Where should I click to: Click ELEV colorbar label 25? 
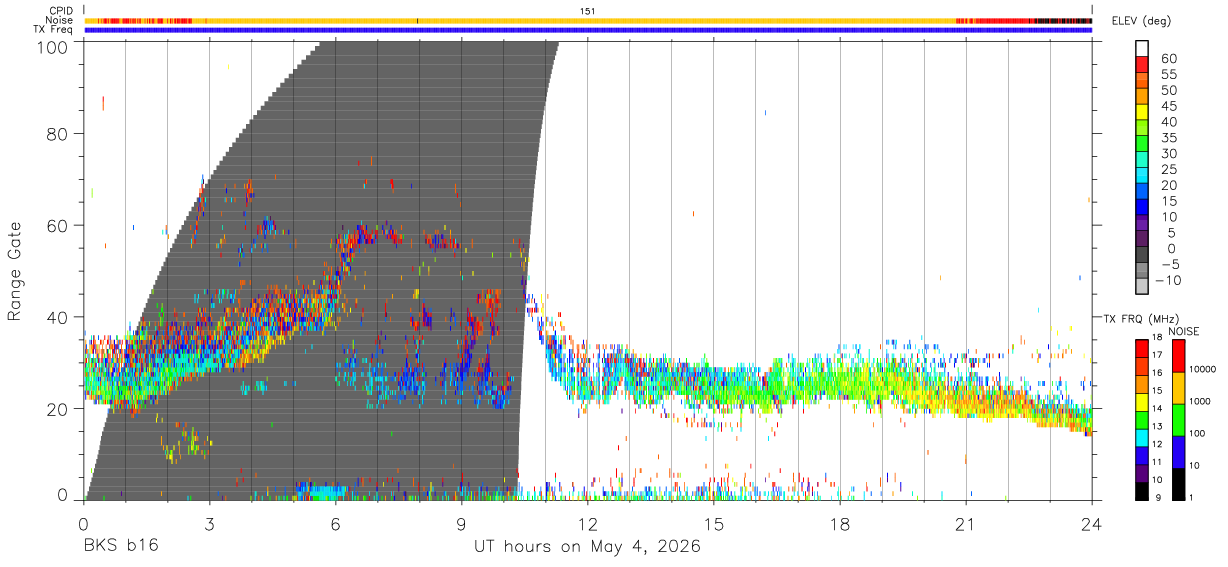pyautogui.click(x=1168, y=170)
